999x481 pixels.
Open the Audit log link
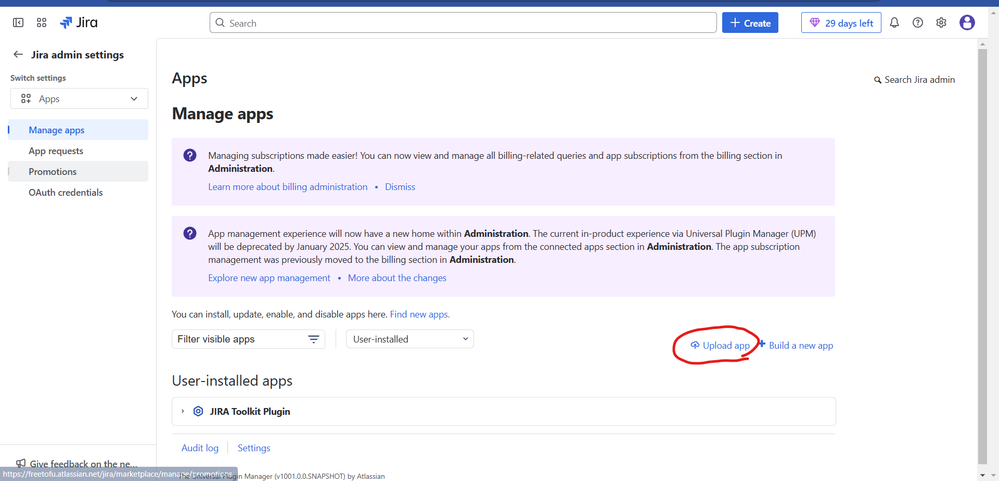(x=200, y=448)
